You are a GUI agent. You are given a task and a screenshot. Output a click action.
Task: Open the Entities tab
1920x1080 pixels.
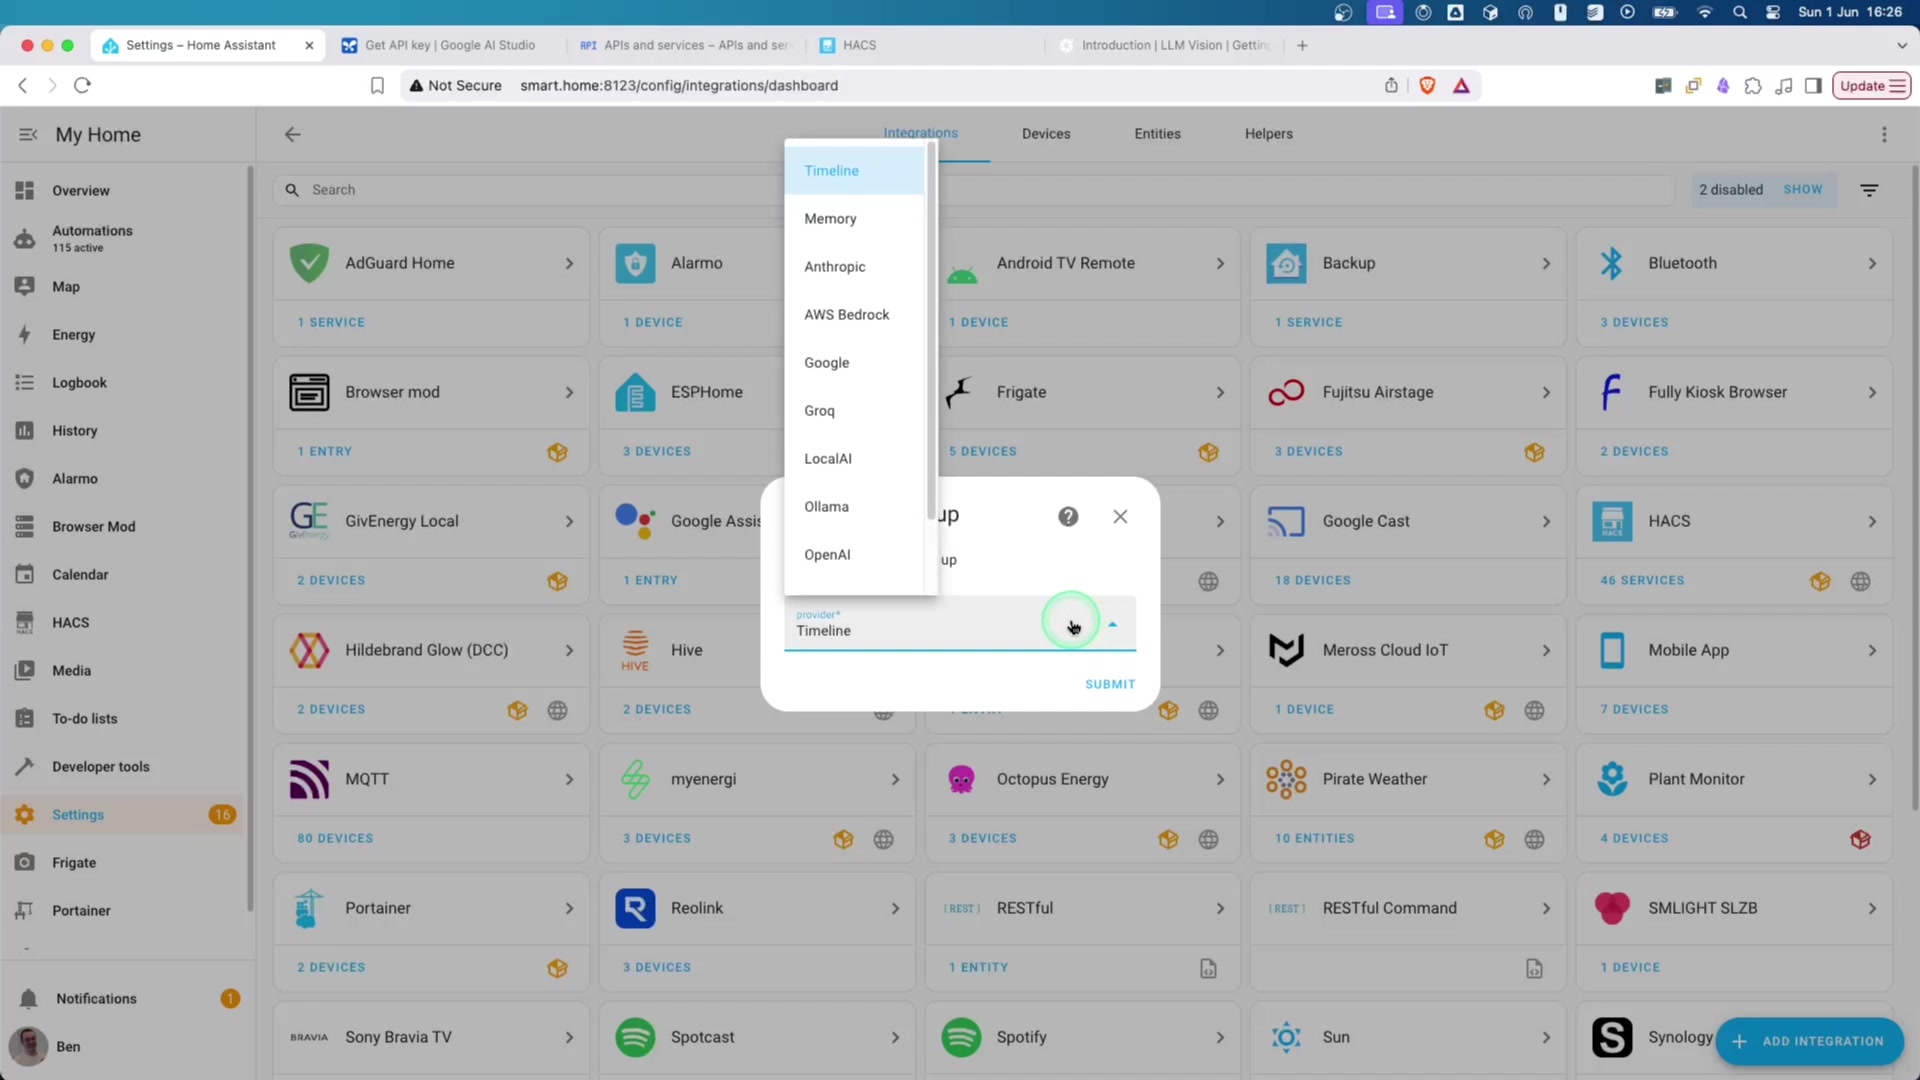1157,134
